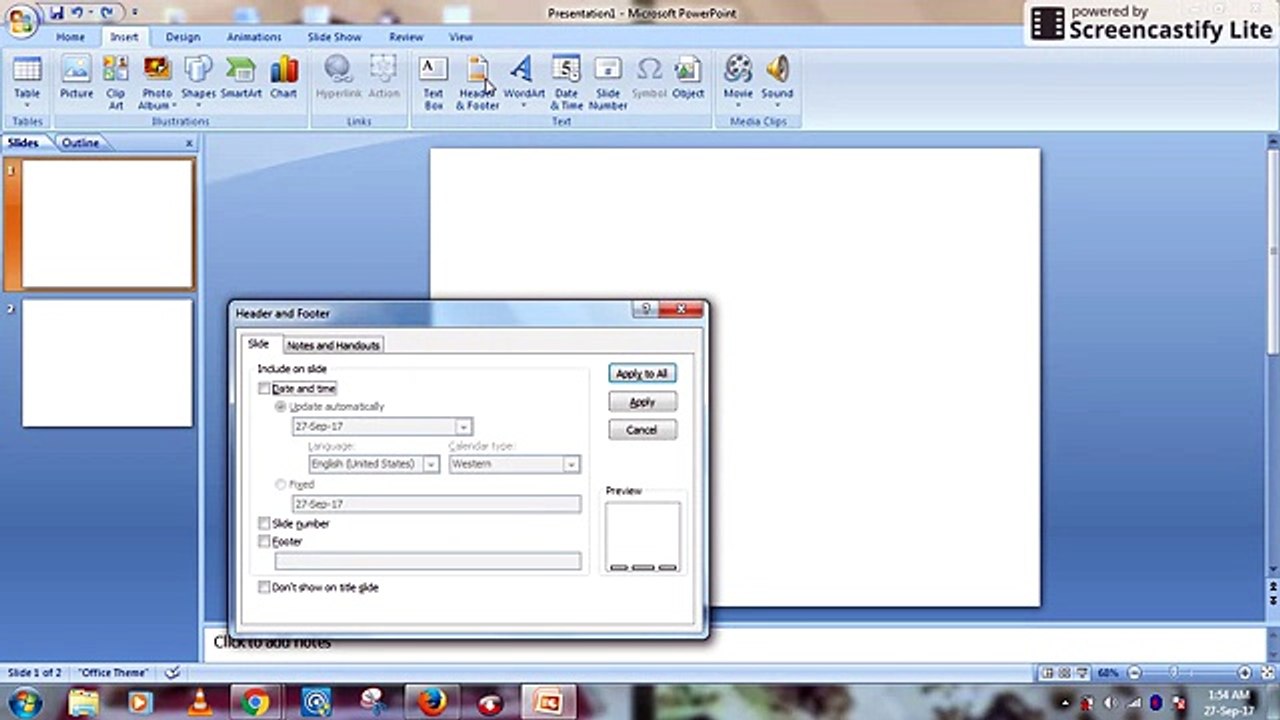This screenshot has width=1280, height=720.
Task: Click the Apply to All button
Action: (x=642, y=373)
